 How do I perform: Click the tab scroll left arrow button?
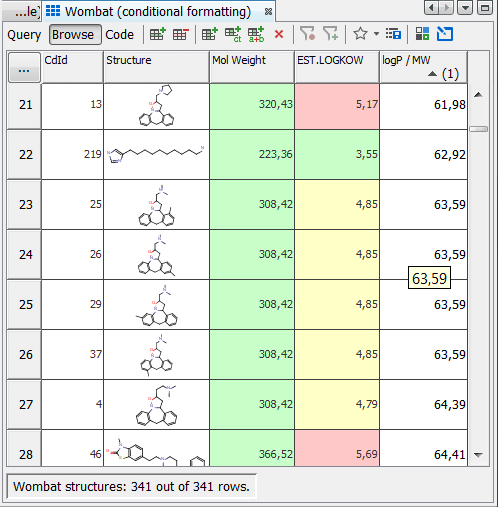click(x=432, y=7)
